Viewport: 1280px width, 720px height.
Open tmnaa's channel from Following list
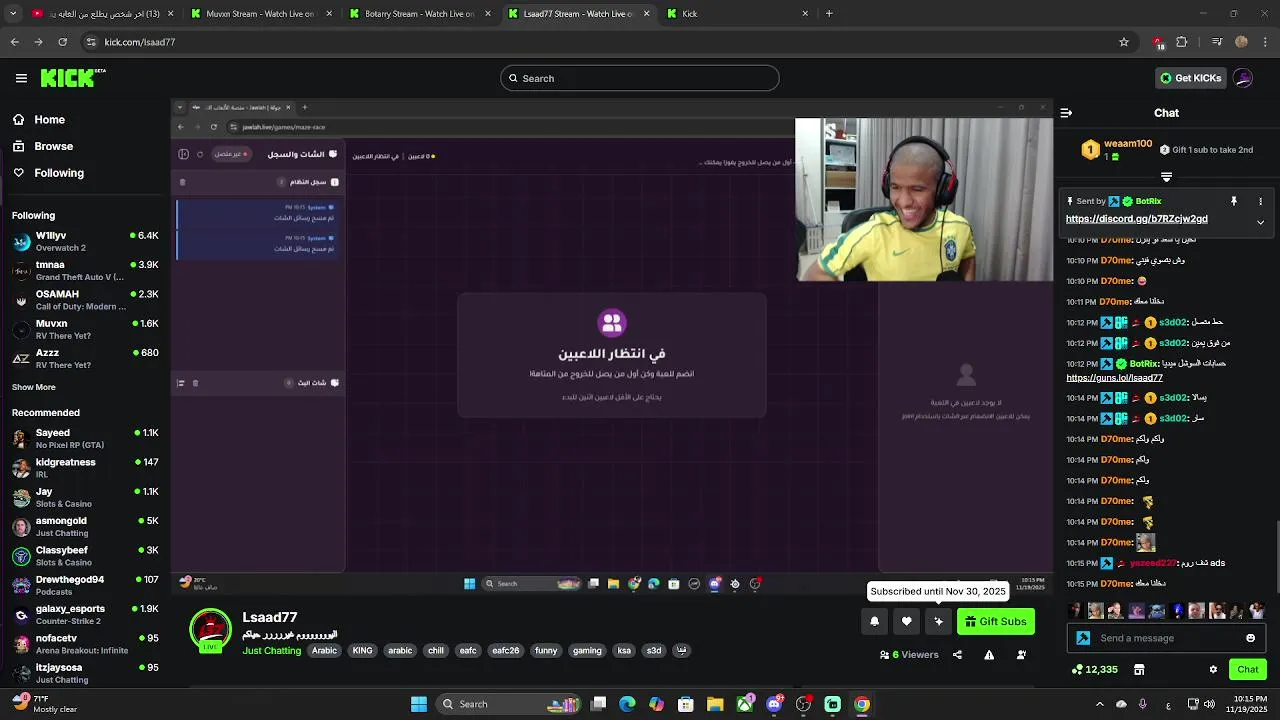coord(85,270)
